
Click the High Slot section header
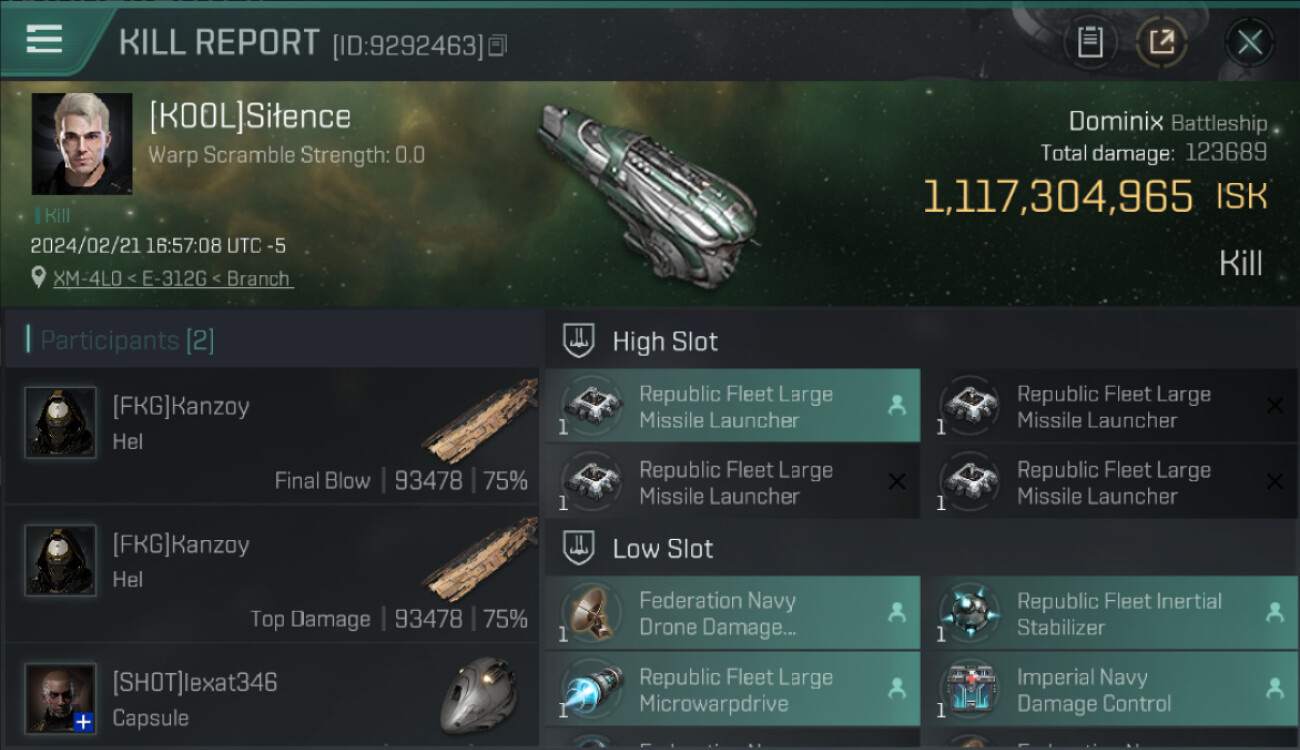[x=665, y=341]
